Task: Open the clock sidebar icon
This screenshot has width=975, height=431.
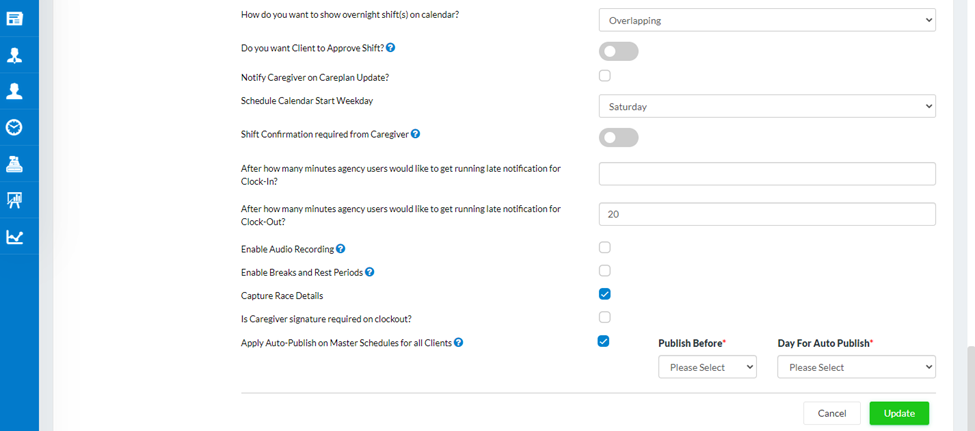Action: (15, 127)
